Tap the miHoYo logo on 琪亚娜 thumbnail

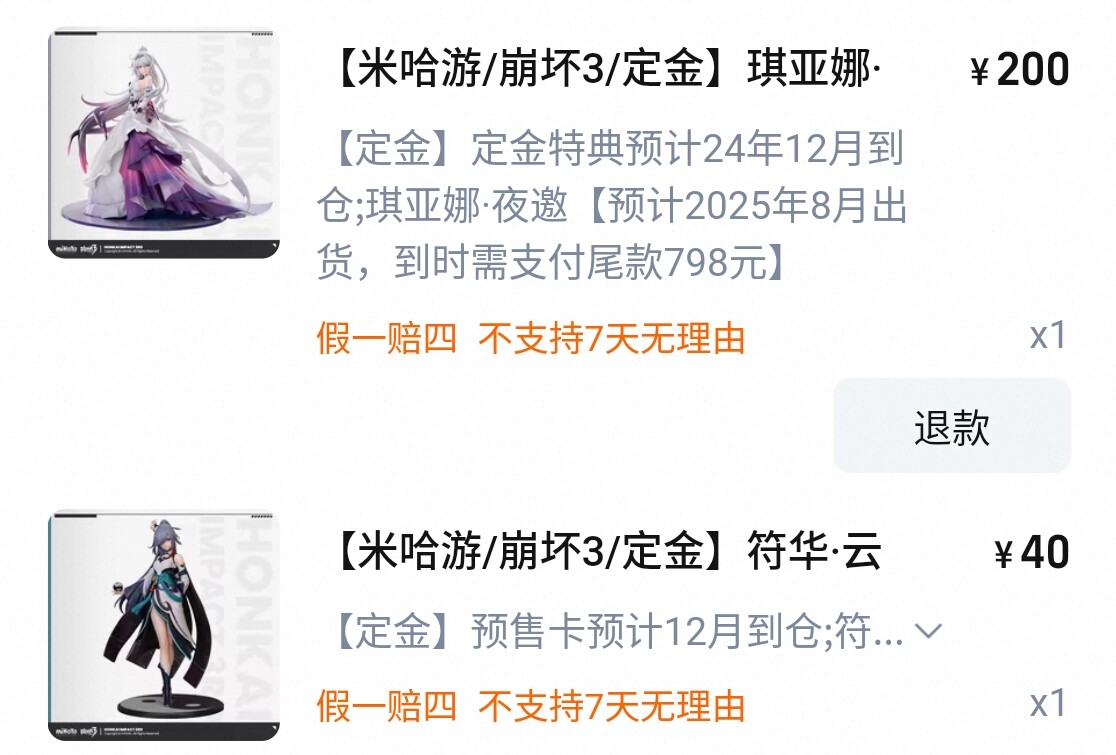[66, 249]
